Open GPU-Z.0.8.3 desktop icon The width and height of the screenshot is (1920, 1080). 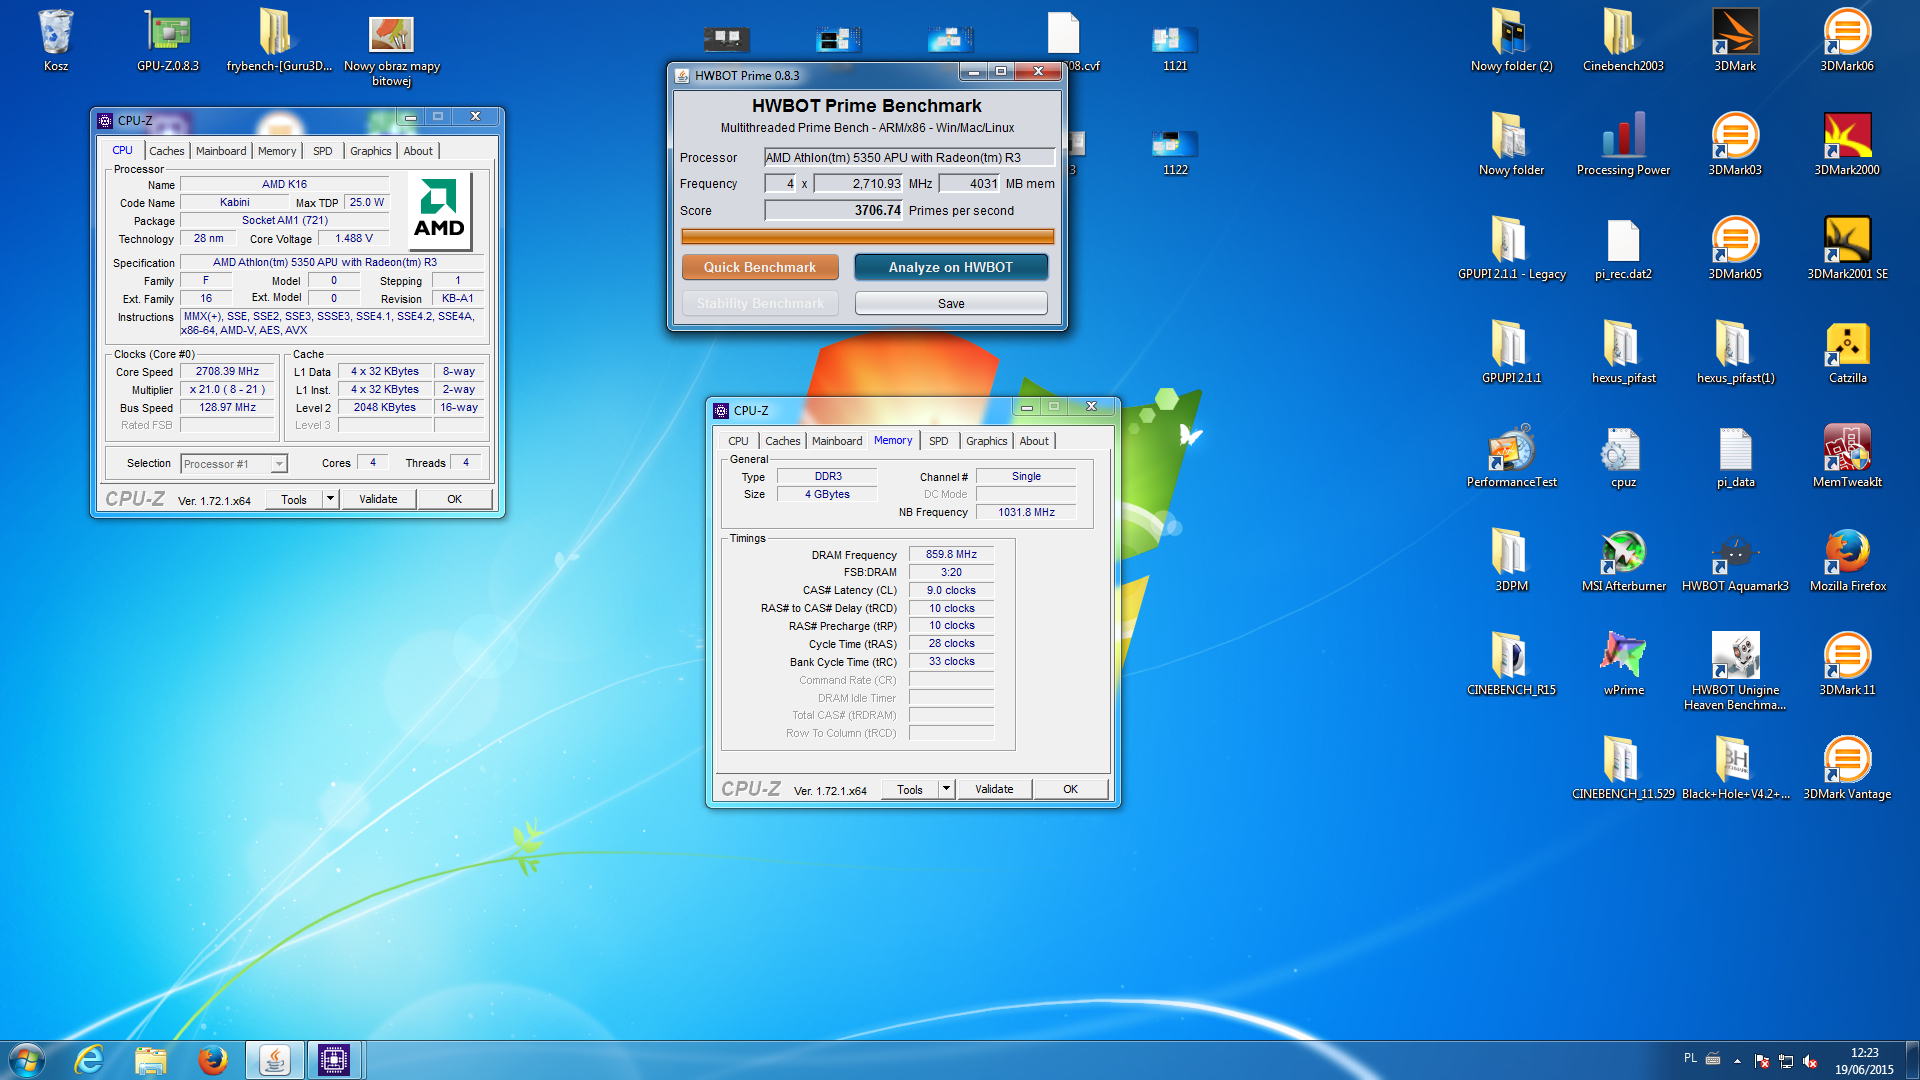click(168, 41)
